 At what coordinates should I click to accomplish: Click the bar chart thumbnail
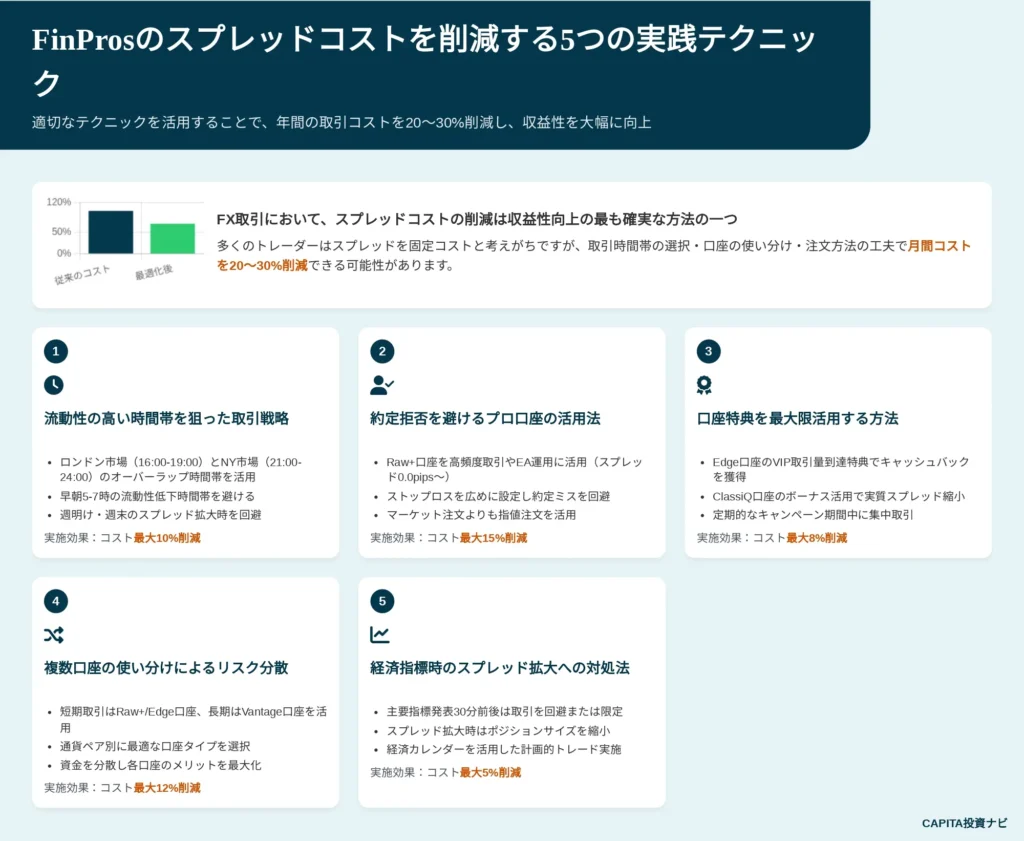[124, 240]
